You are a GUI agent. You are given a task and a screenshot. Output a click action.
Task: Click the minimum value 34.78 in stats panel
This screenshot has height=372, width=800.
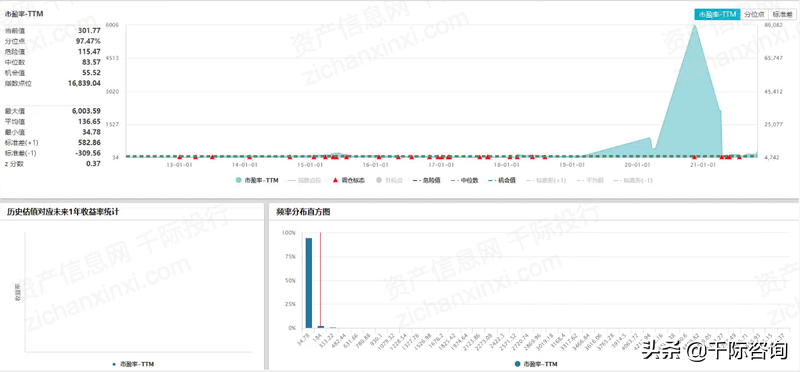click(91, 132)
